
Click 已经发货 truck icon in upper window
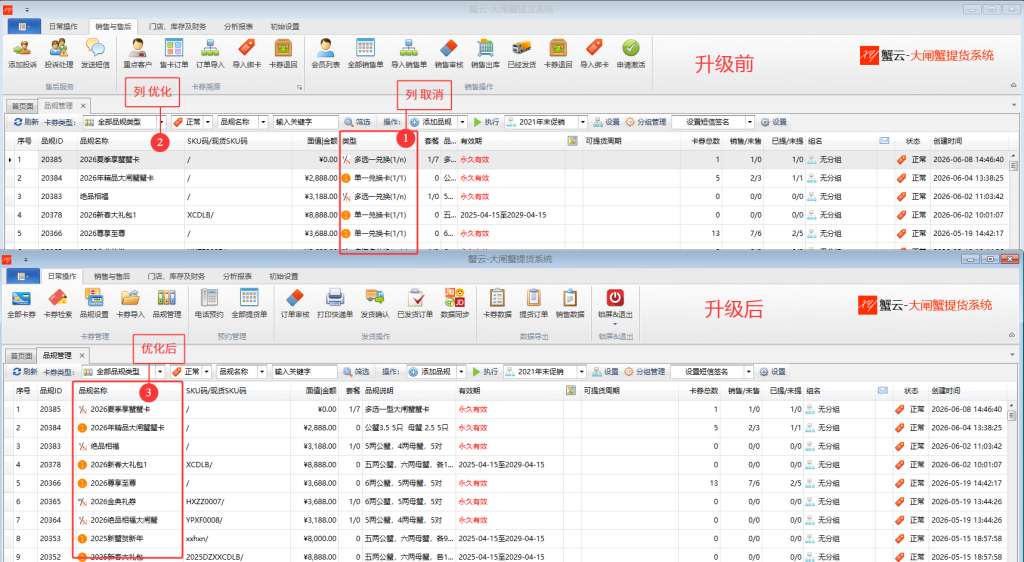pyautogui.click(x=521, y=48)
